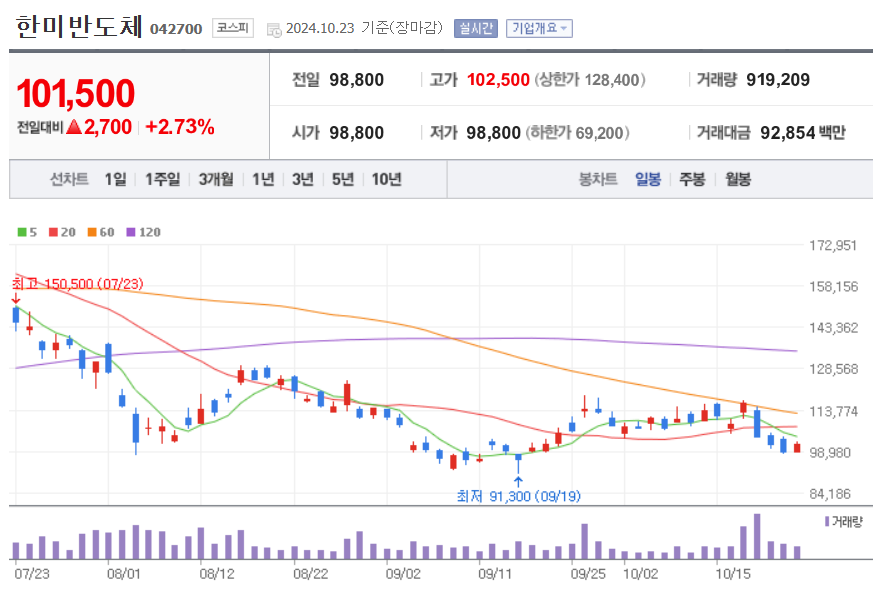The image size is (873, 602).
Task: Switch to 월봉 monthly candle chart
Action: coord(738,179)
